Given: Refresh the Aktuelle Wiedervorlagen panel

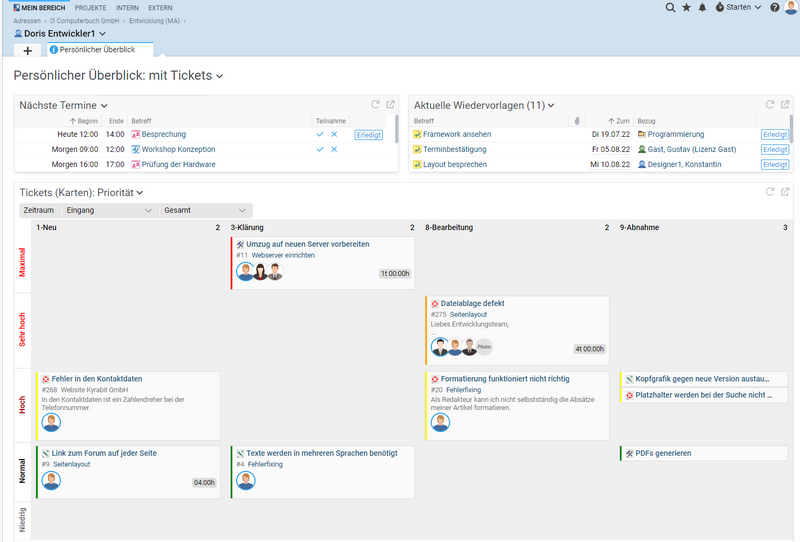Looking at the screenshot, I should (770, 105).
